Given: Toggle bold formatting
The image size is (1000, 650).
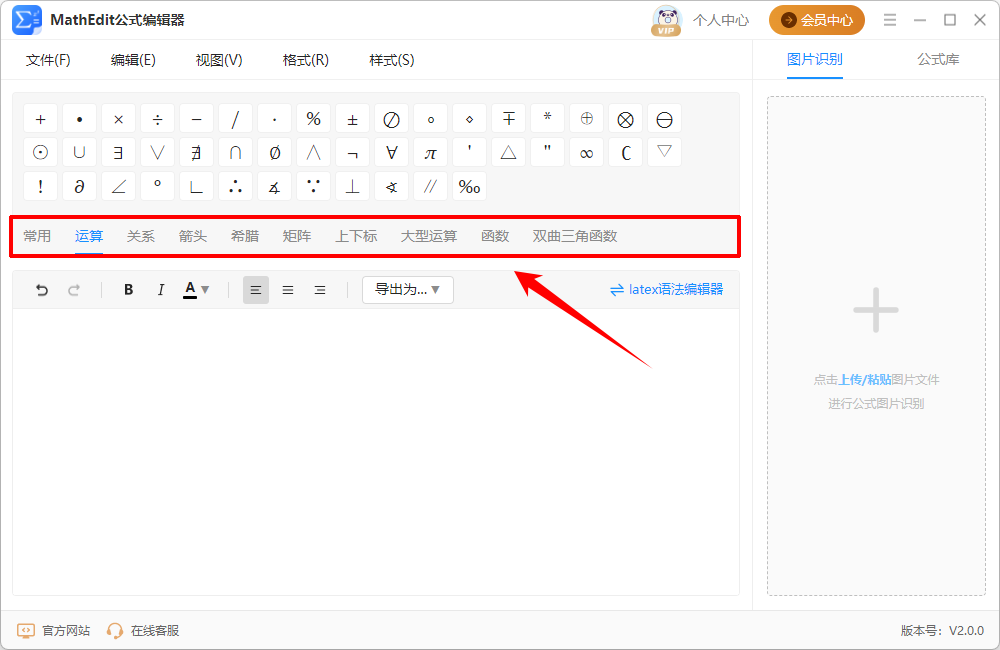Looking at the screenshot, I should [x=128, y=290].
